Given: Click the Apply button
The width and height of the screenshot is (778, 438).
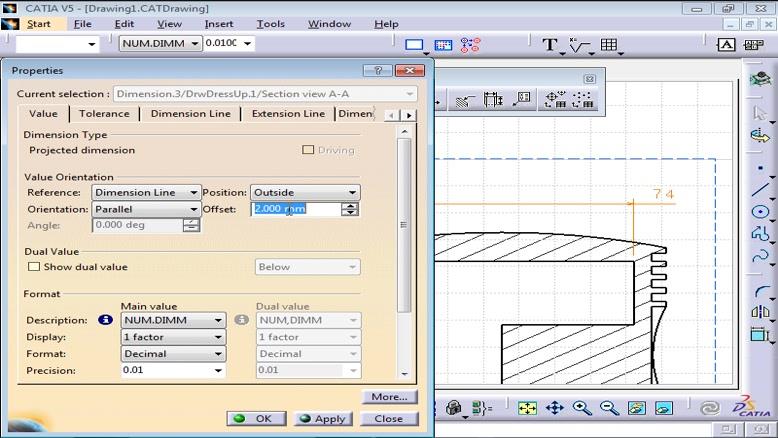Looking at the screenshot, I should coord(323,419).
